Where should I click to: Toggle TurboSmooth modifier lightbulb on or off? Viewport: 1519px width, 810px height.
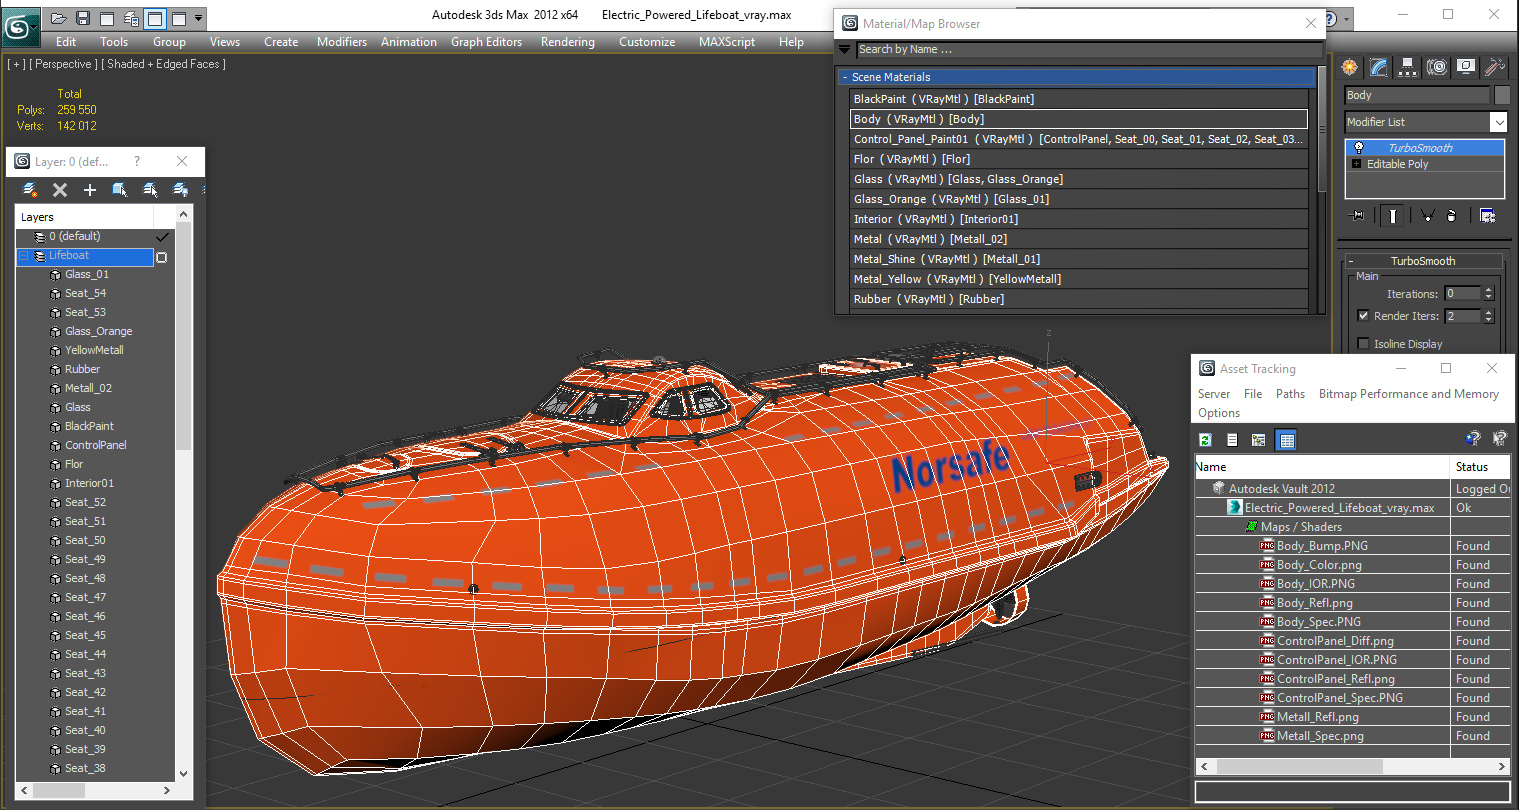click(x=1359, y=148)
